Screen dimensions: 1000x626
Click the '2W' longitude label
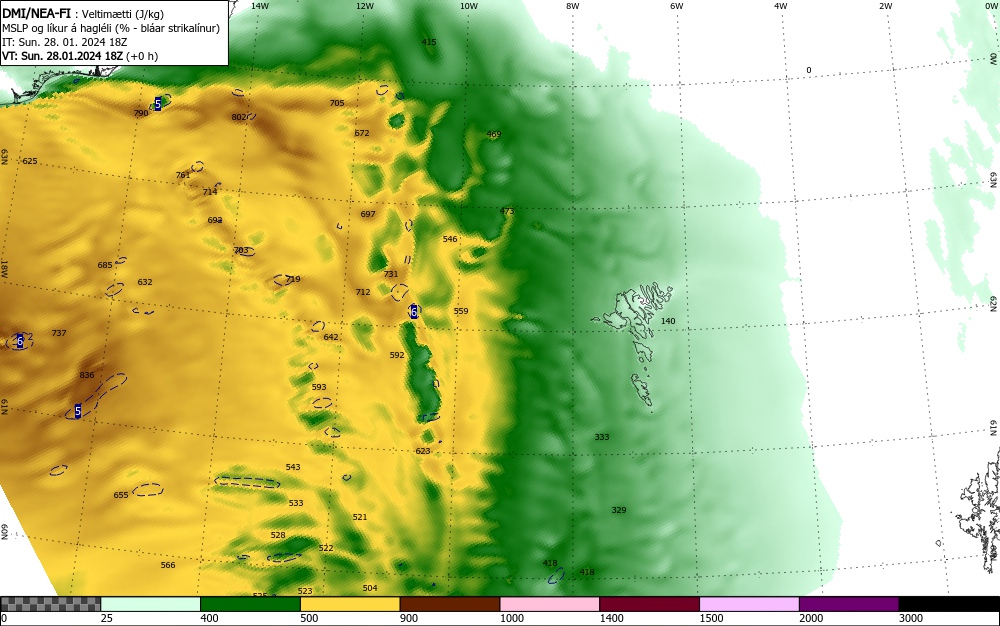click(885, 6)
